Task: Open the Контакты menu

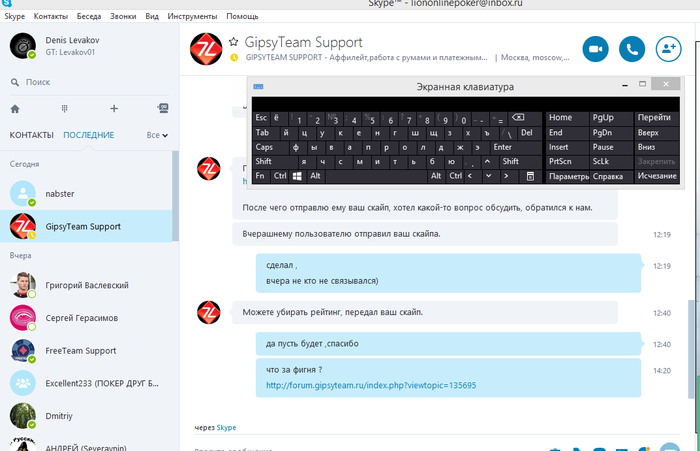Action: 51,16
